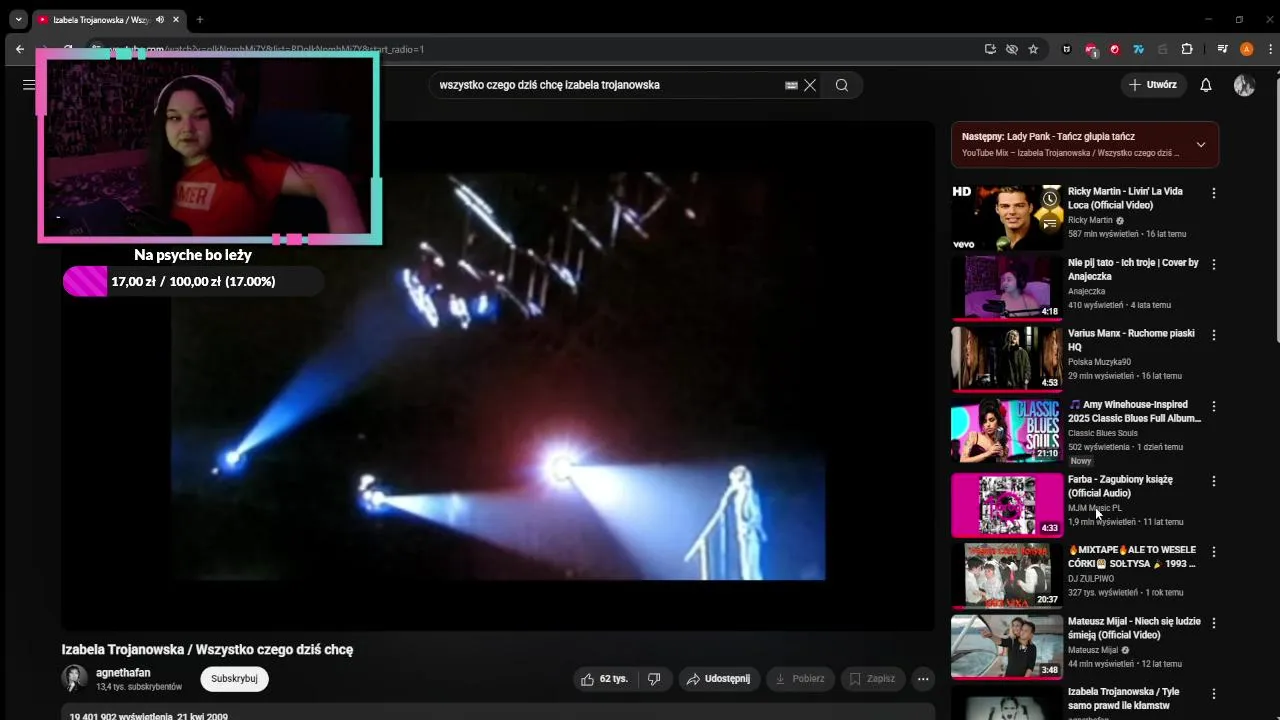Open options menu for Tyle samo prawd video
The height and width of the screenshot is (720, 1280).
pos(1214,694)
